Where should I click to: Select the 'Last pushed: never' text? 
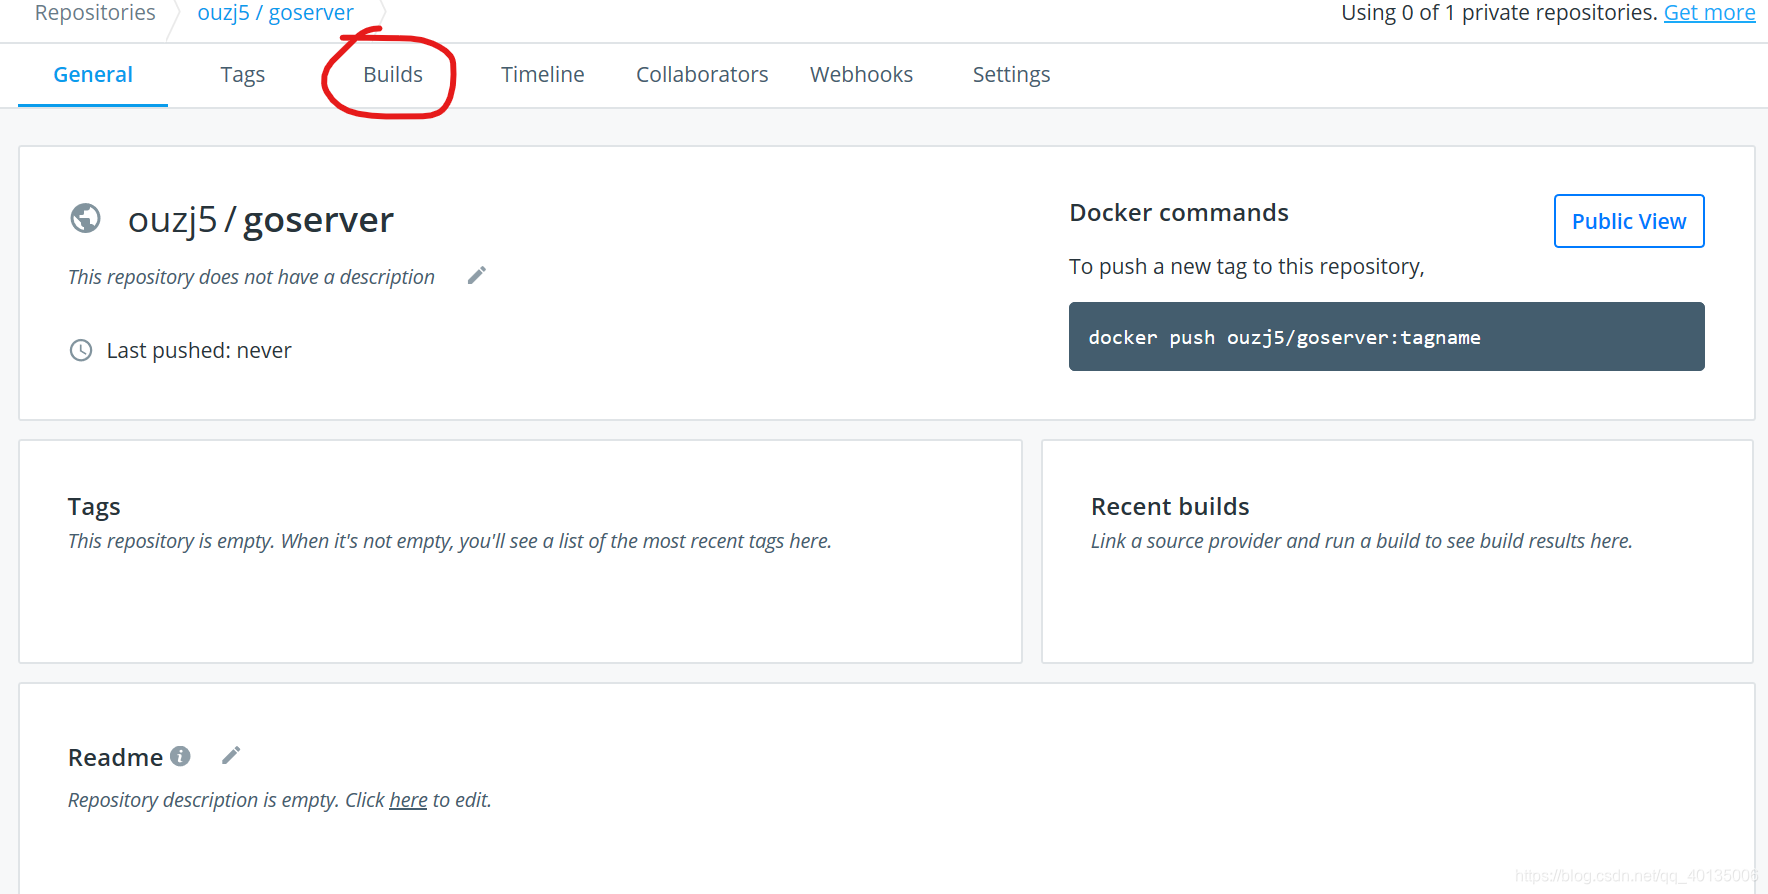pyautogui.click(x=199, y=351)
